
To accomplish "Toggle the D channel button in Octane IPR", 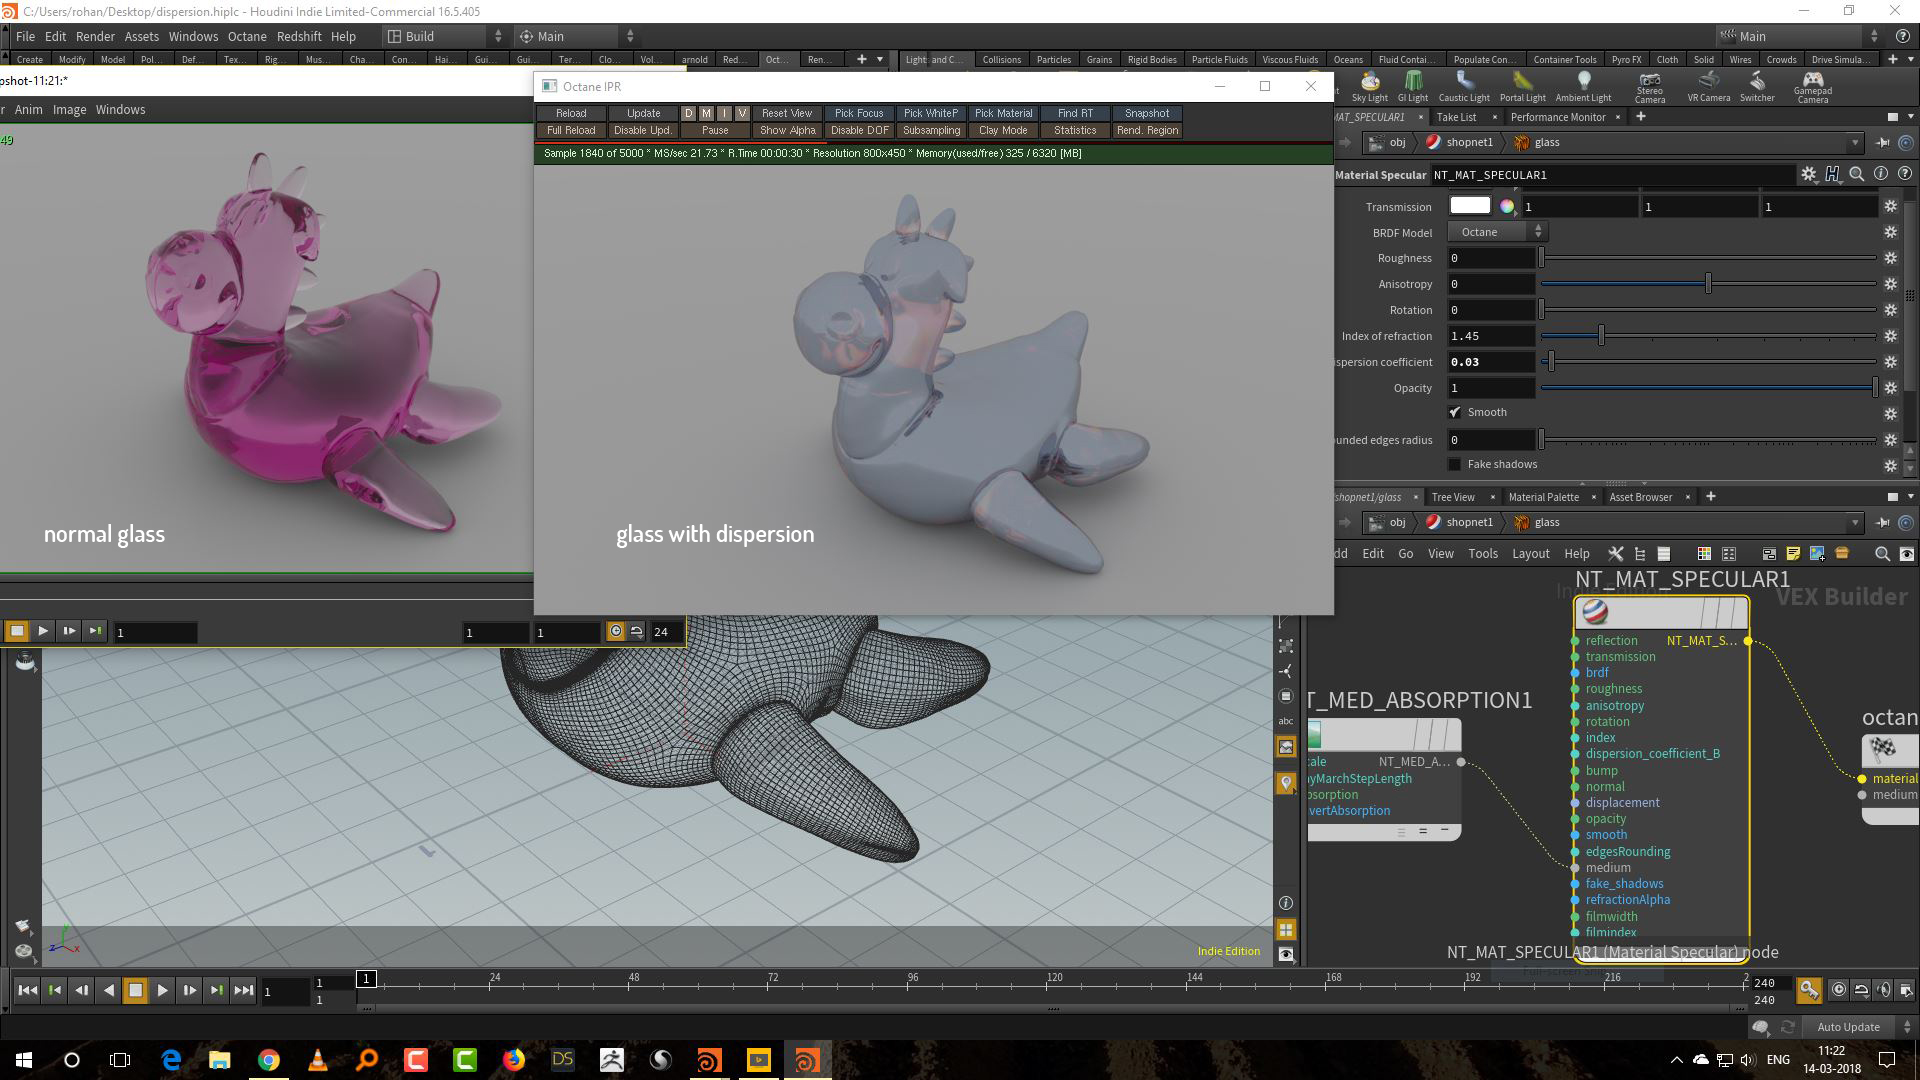I will coord(688,113).
